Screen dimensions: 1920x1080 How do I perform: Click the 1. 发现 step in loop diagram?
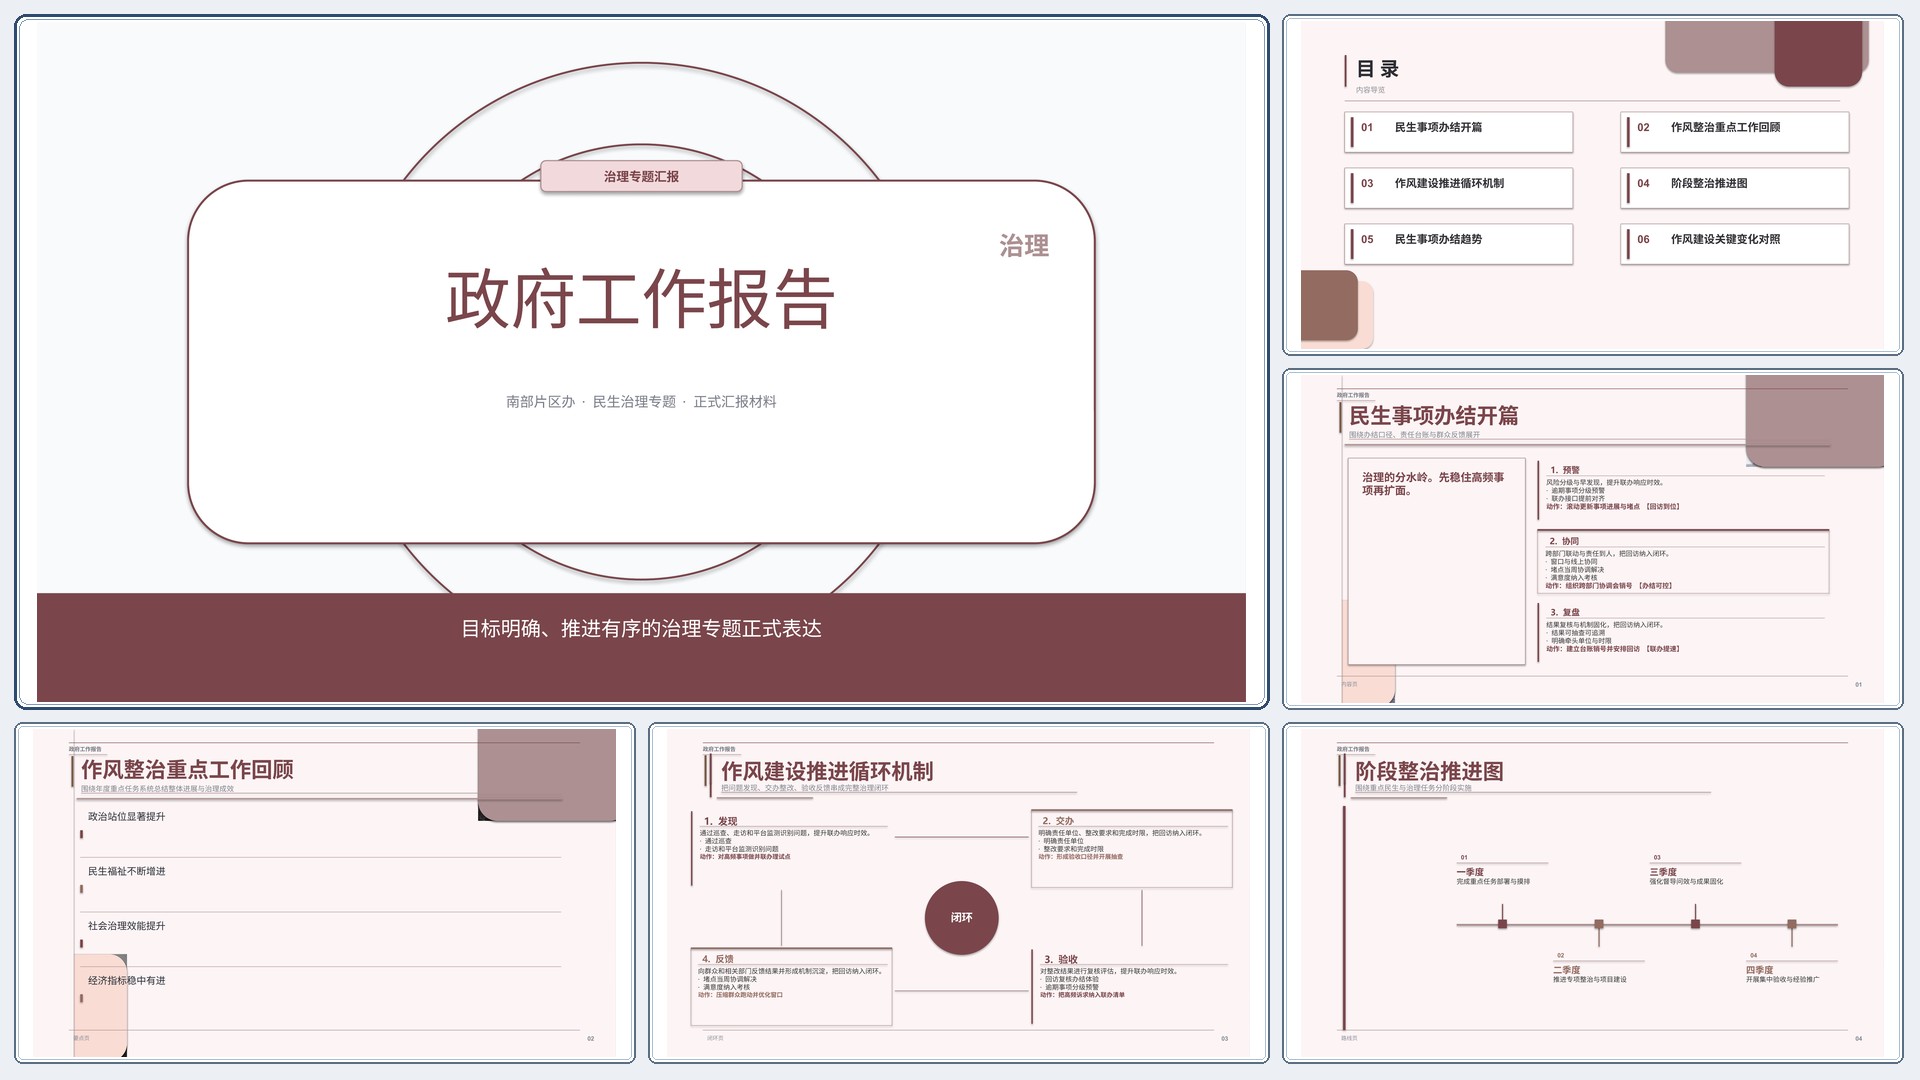(x=792, y=848)
